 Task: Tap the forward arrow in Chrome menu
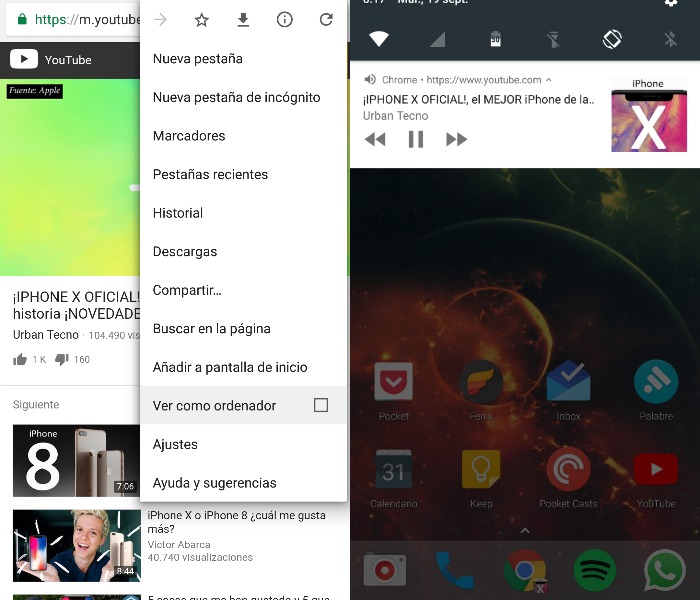point(160,20)
